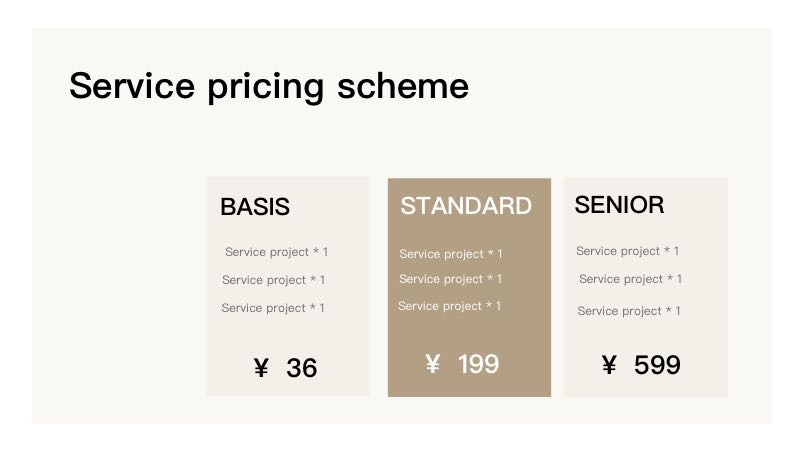Click second service project line under BASIS
The height and width of the screenshot is (452, 804).
point(273,280)
